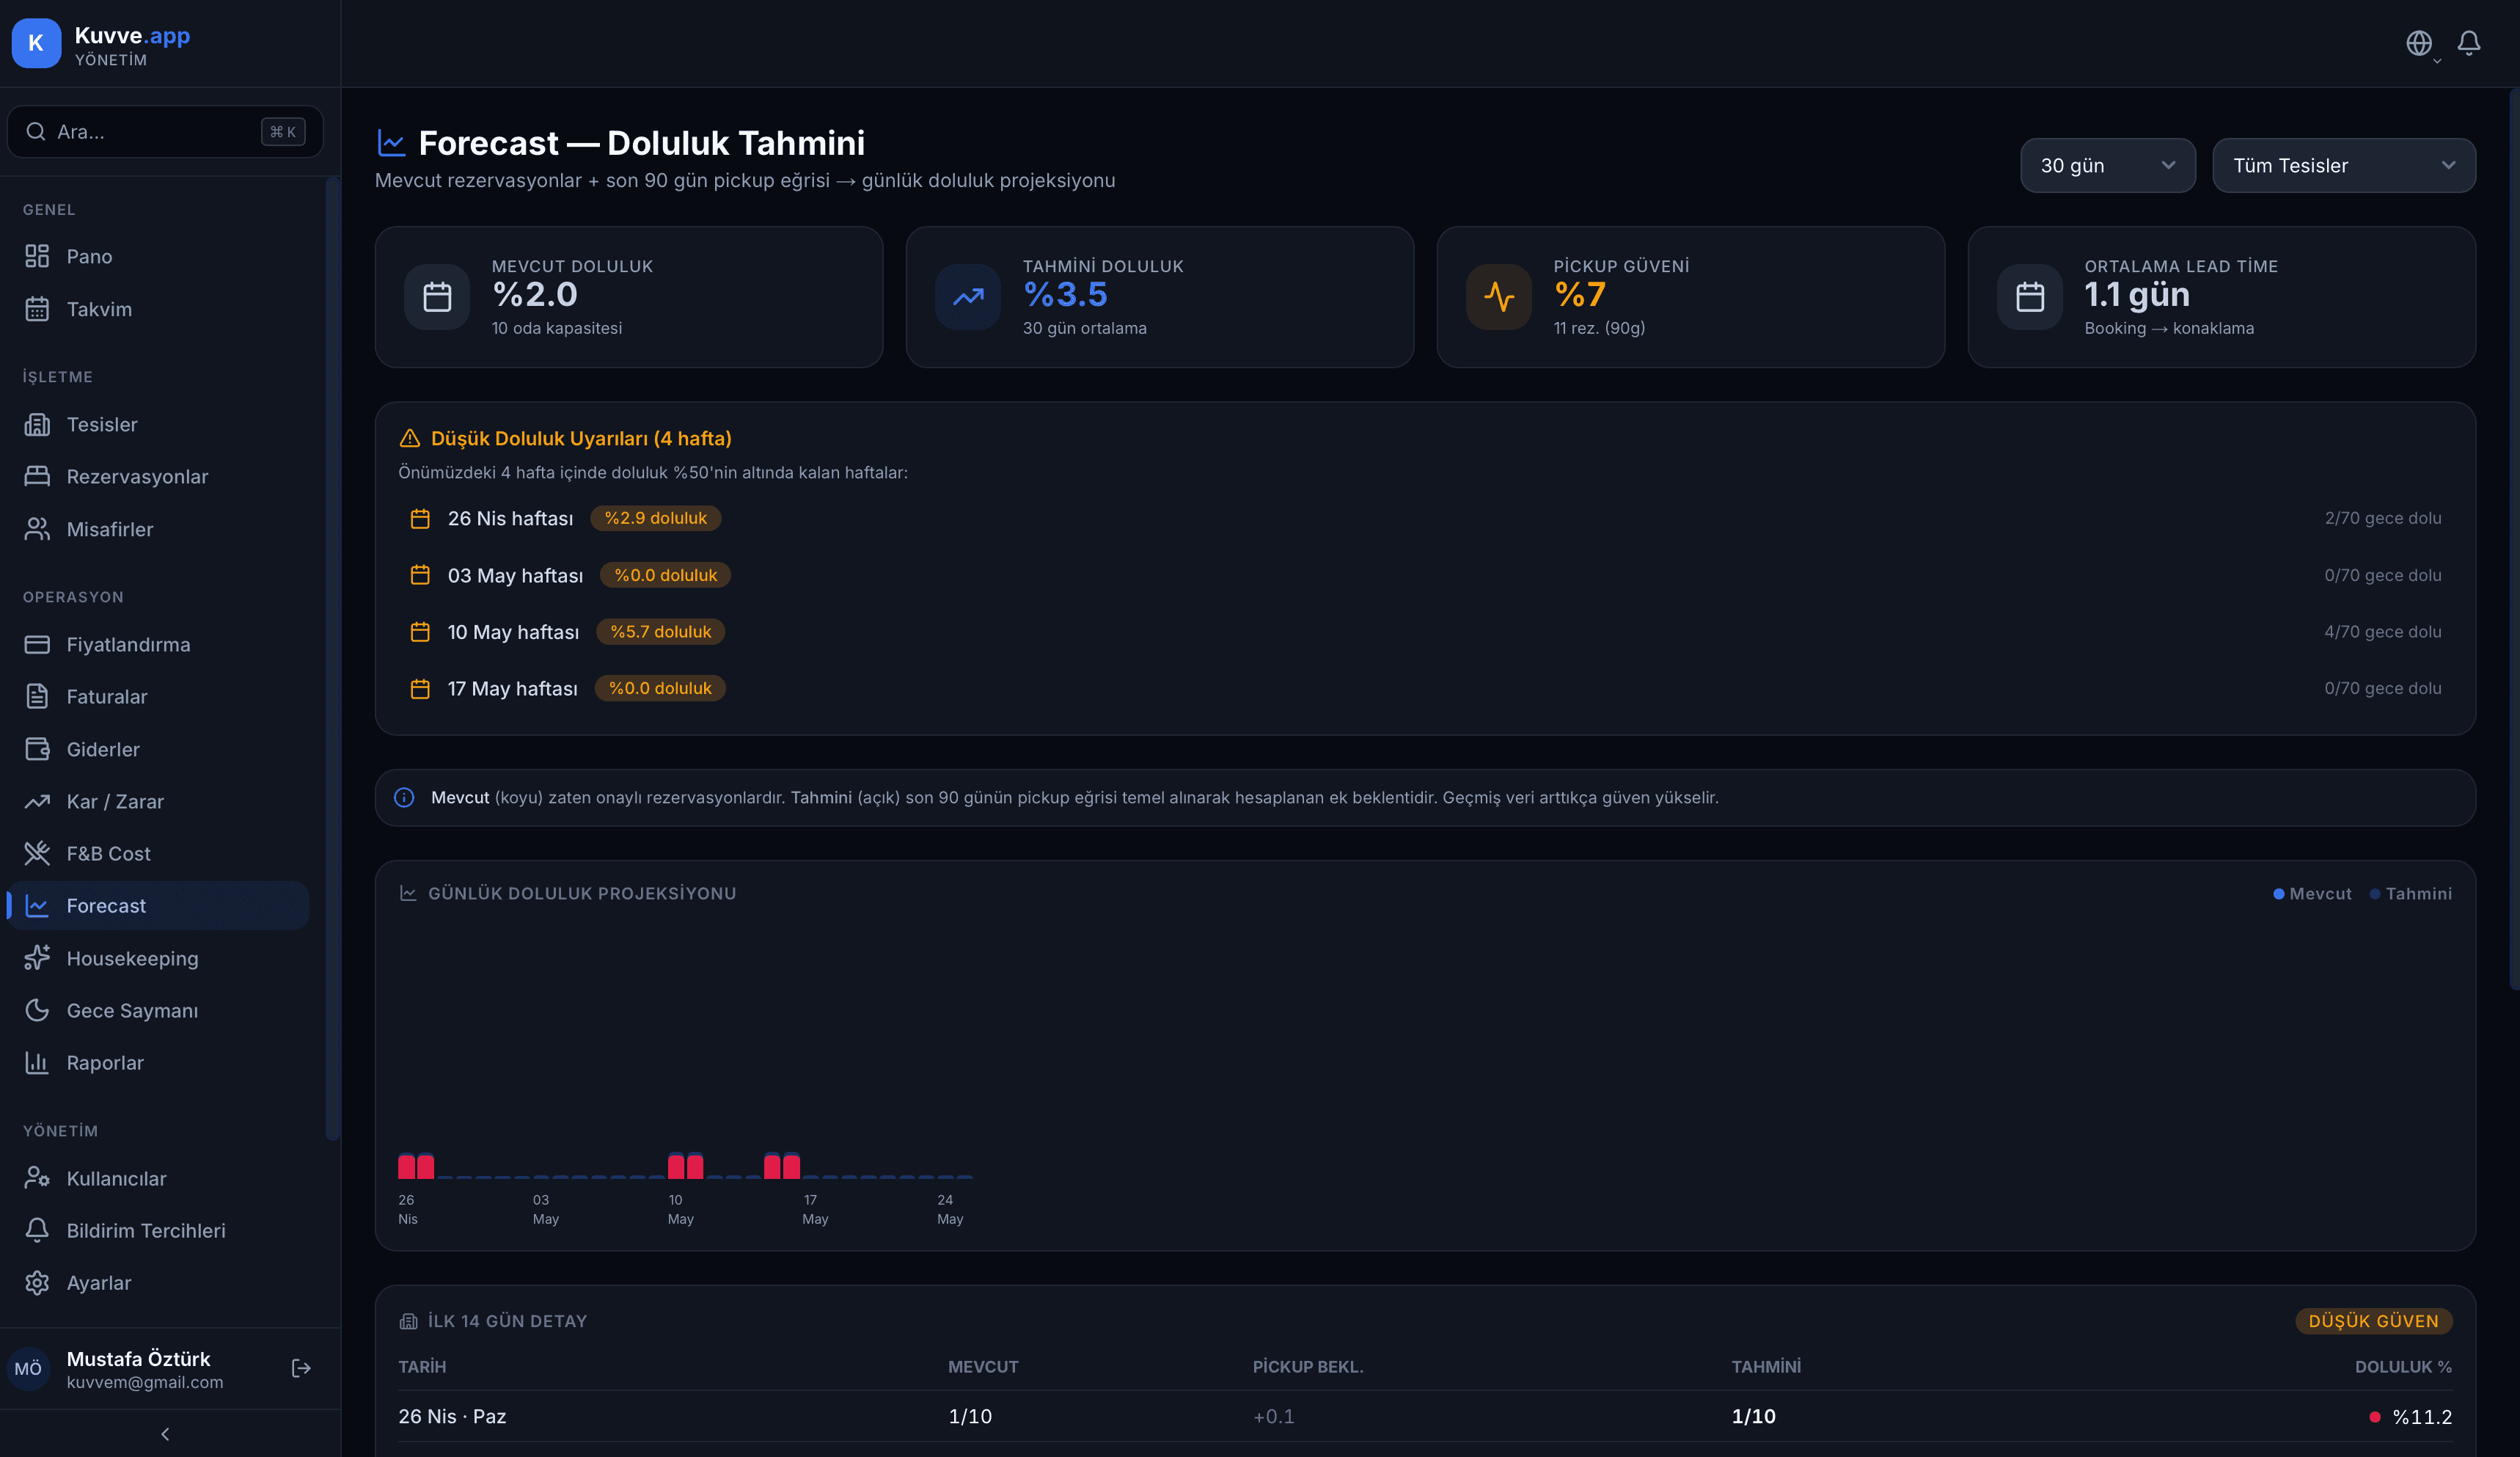Click the Tahmini Doluluk trend icon
2520x1457 pixels.
point(968,297)
